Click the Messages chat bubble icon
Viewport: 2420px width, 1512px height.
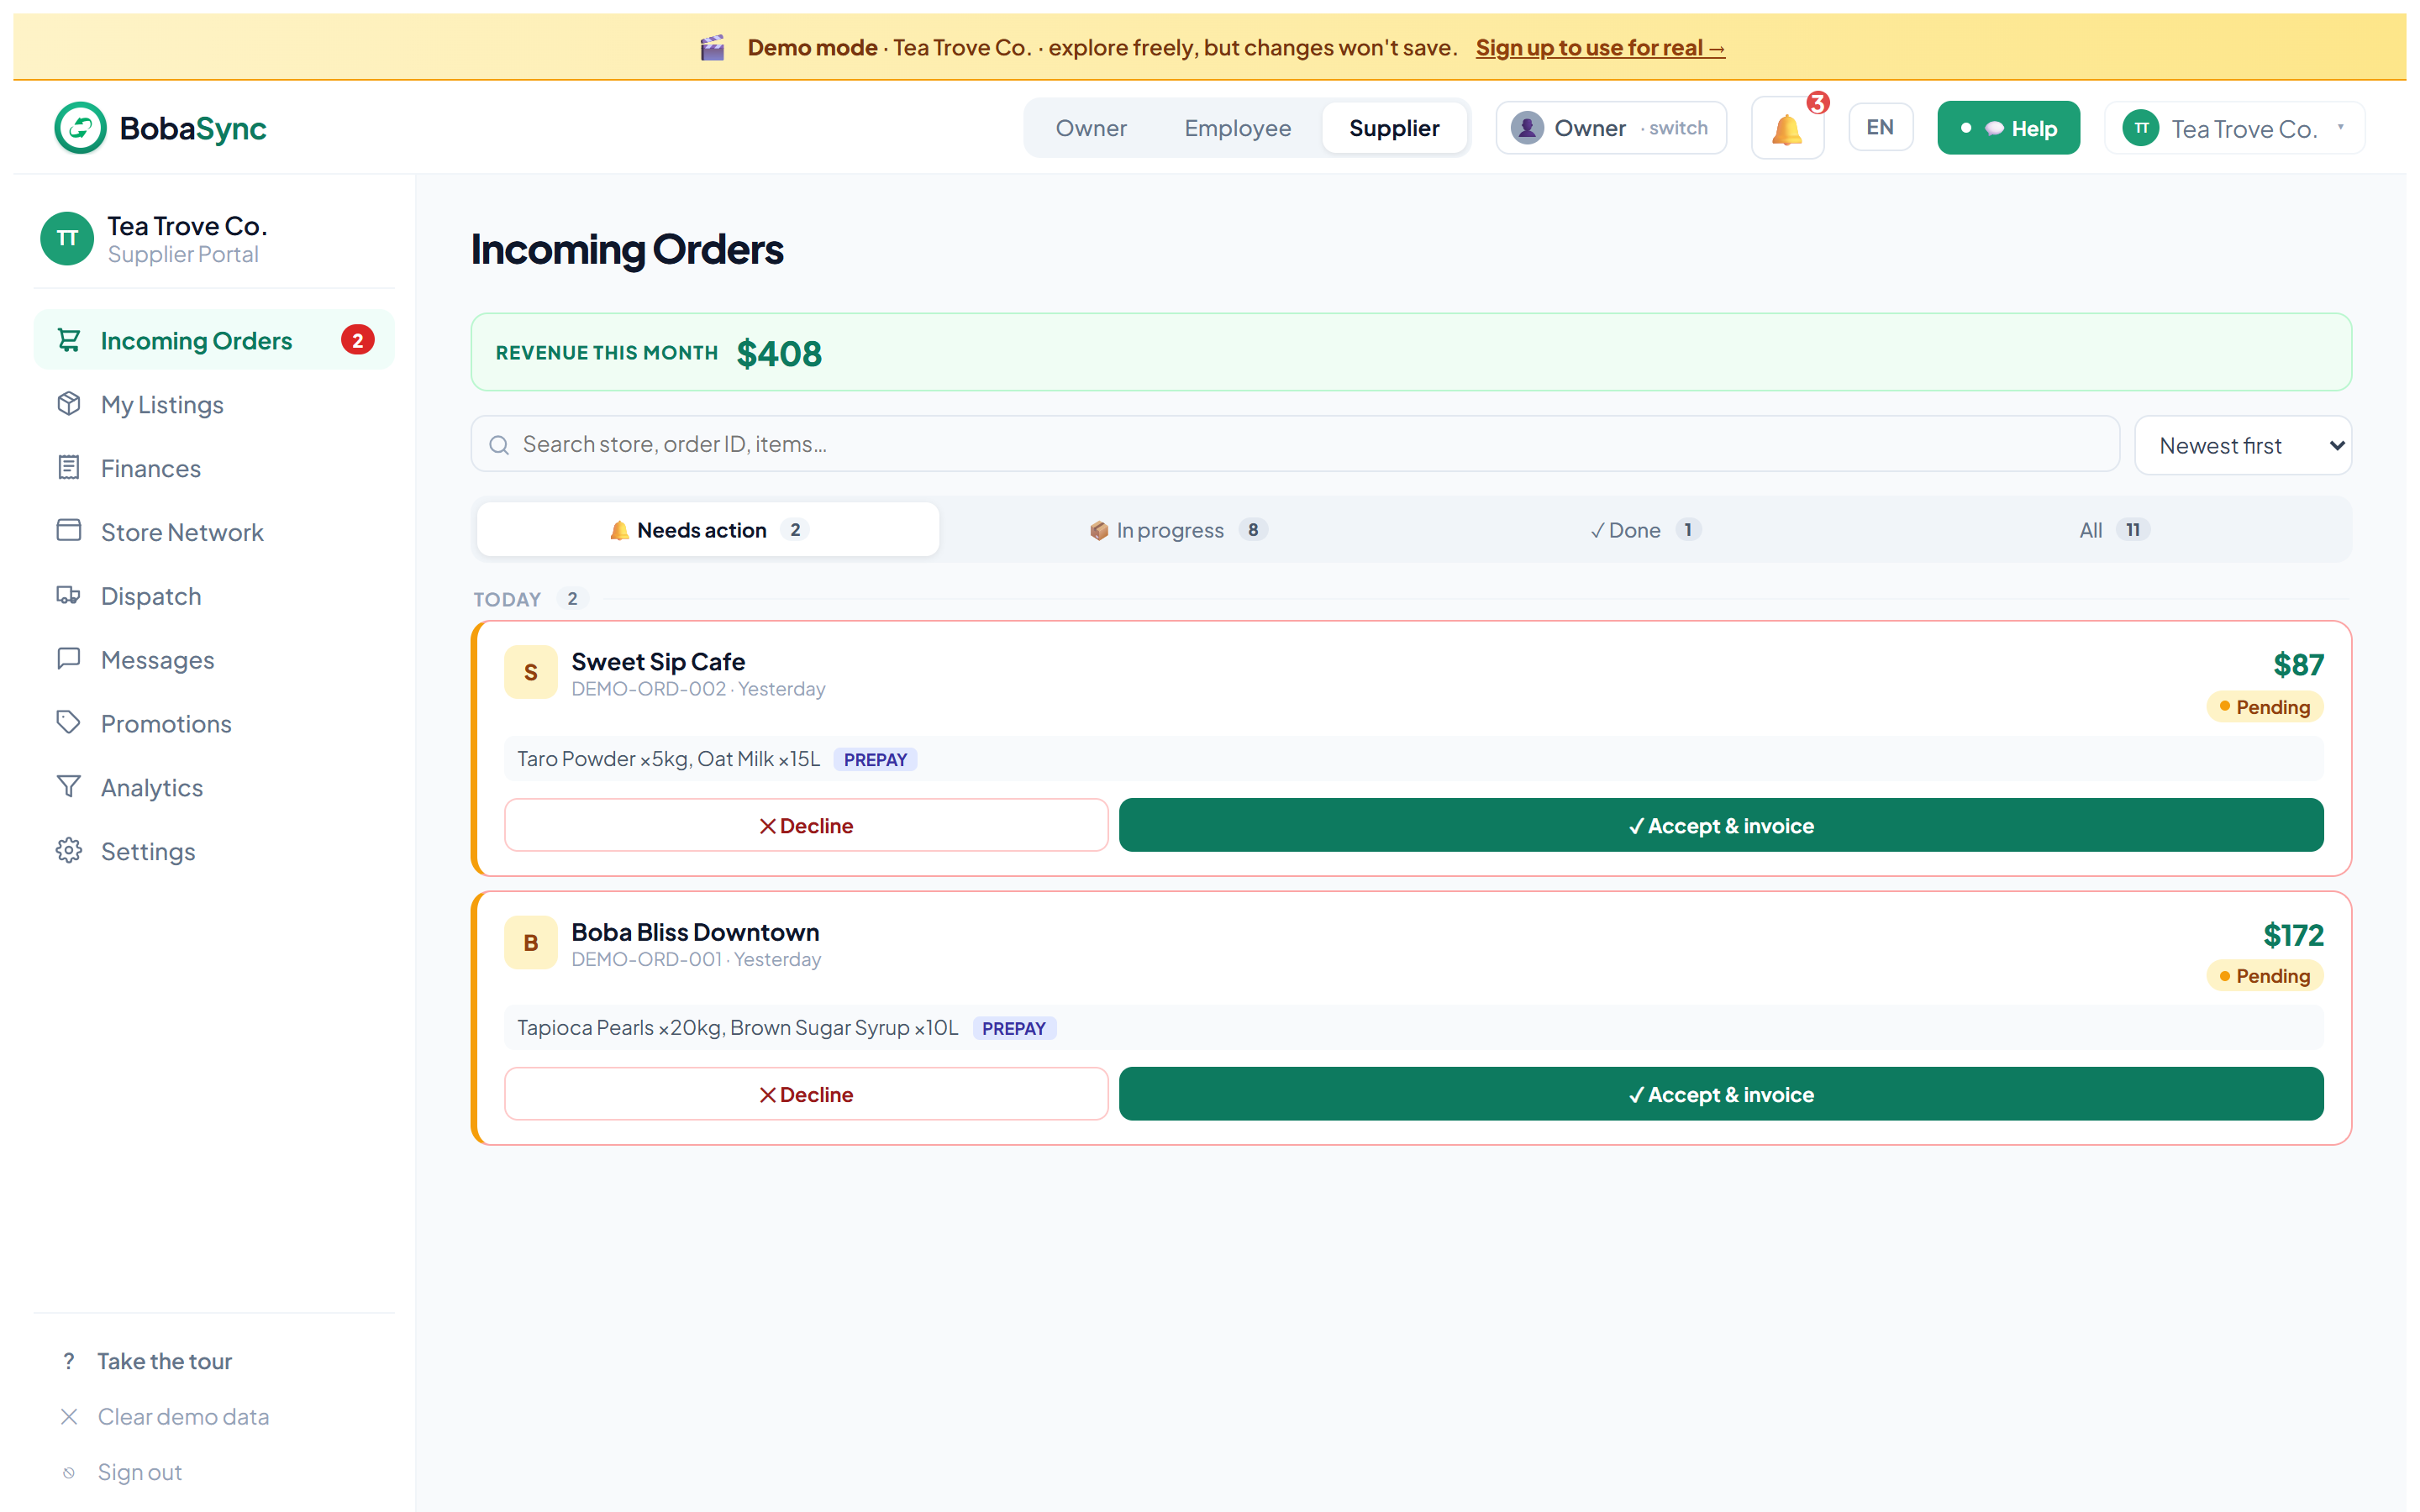(69, 659)
